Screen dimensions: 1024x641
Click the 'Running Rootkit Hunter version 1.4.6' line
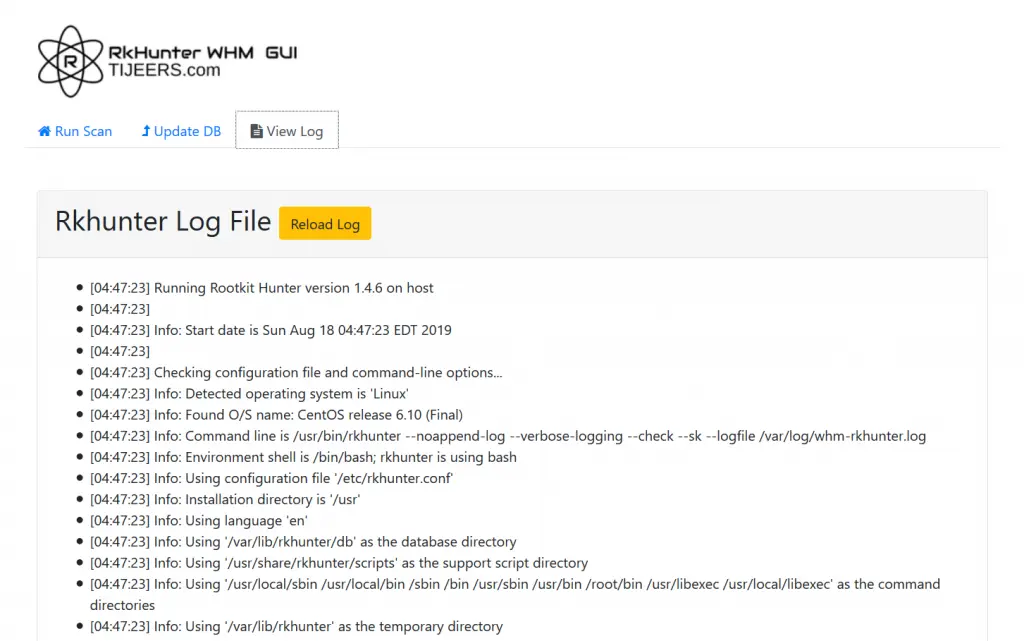click(x=262, y=288)
